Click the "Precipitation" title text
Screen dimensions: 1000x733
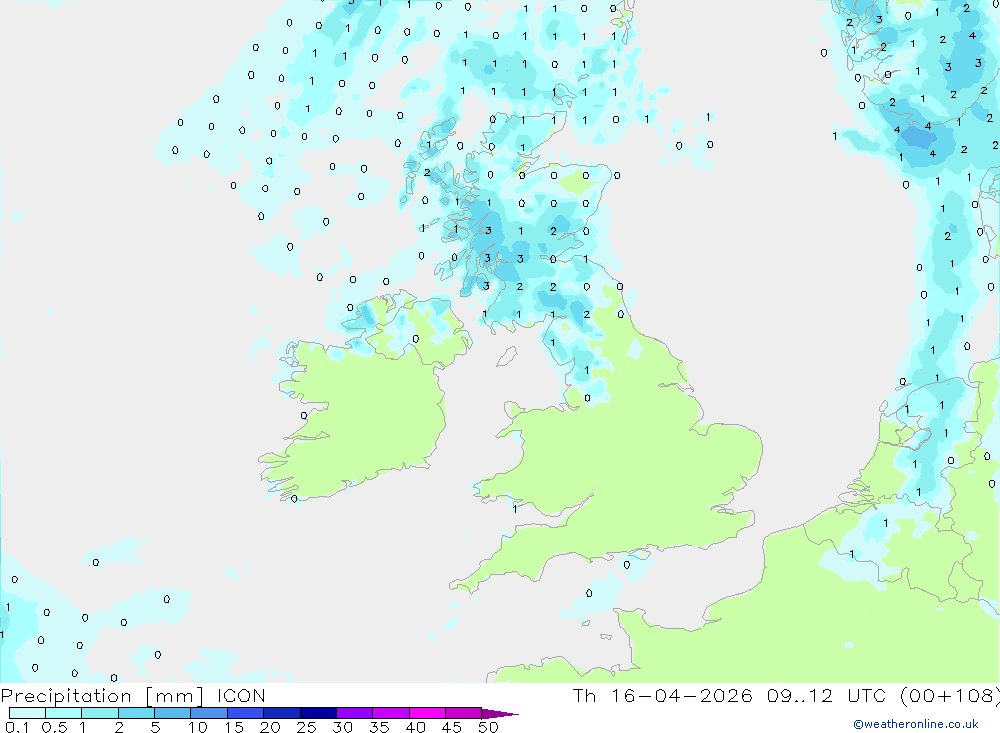(66, 696)
